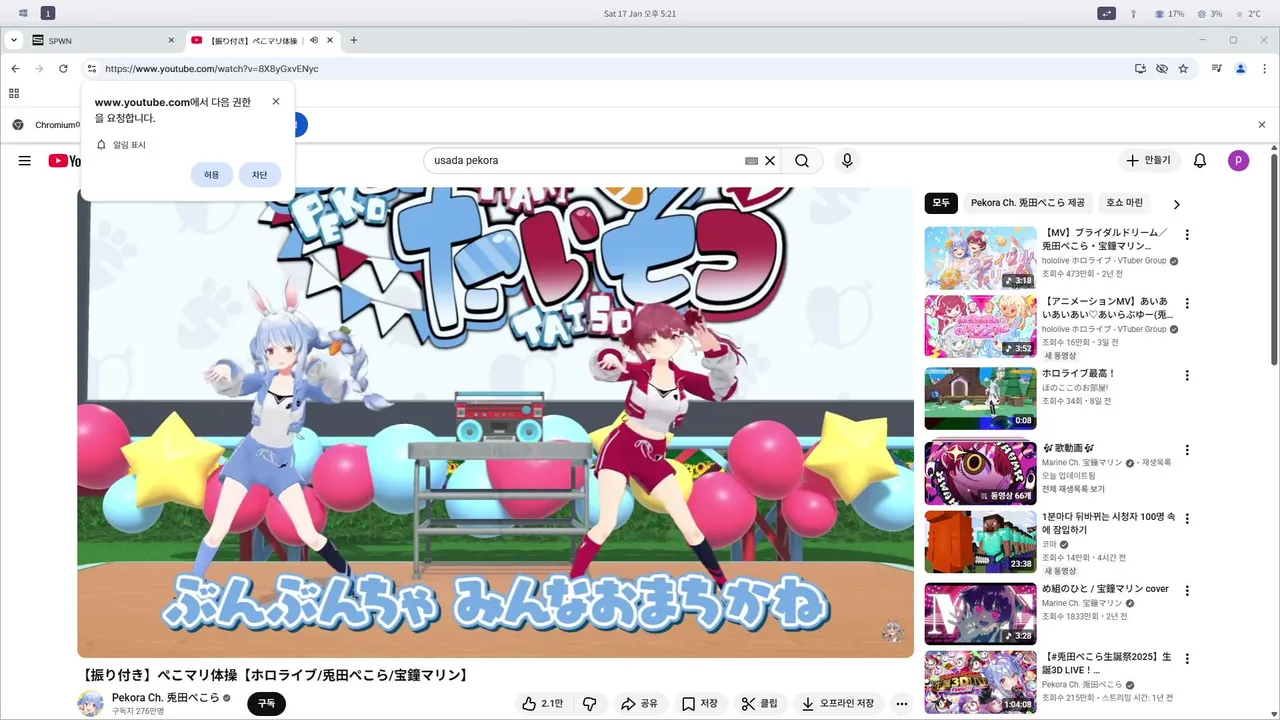The image size is (1280, 720).
Task: Open the 歌動画 playlist thumbnail
Action: coord(980,473)
